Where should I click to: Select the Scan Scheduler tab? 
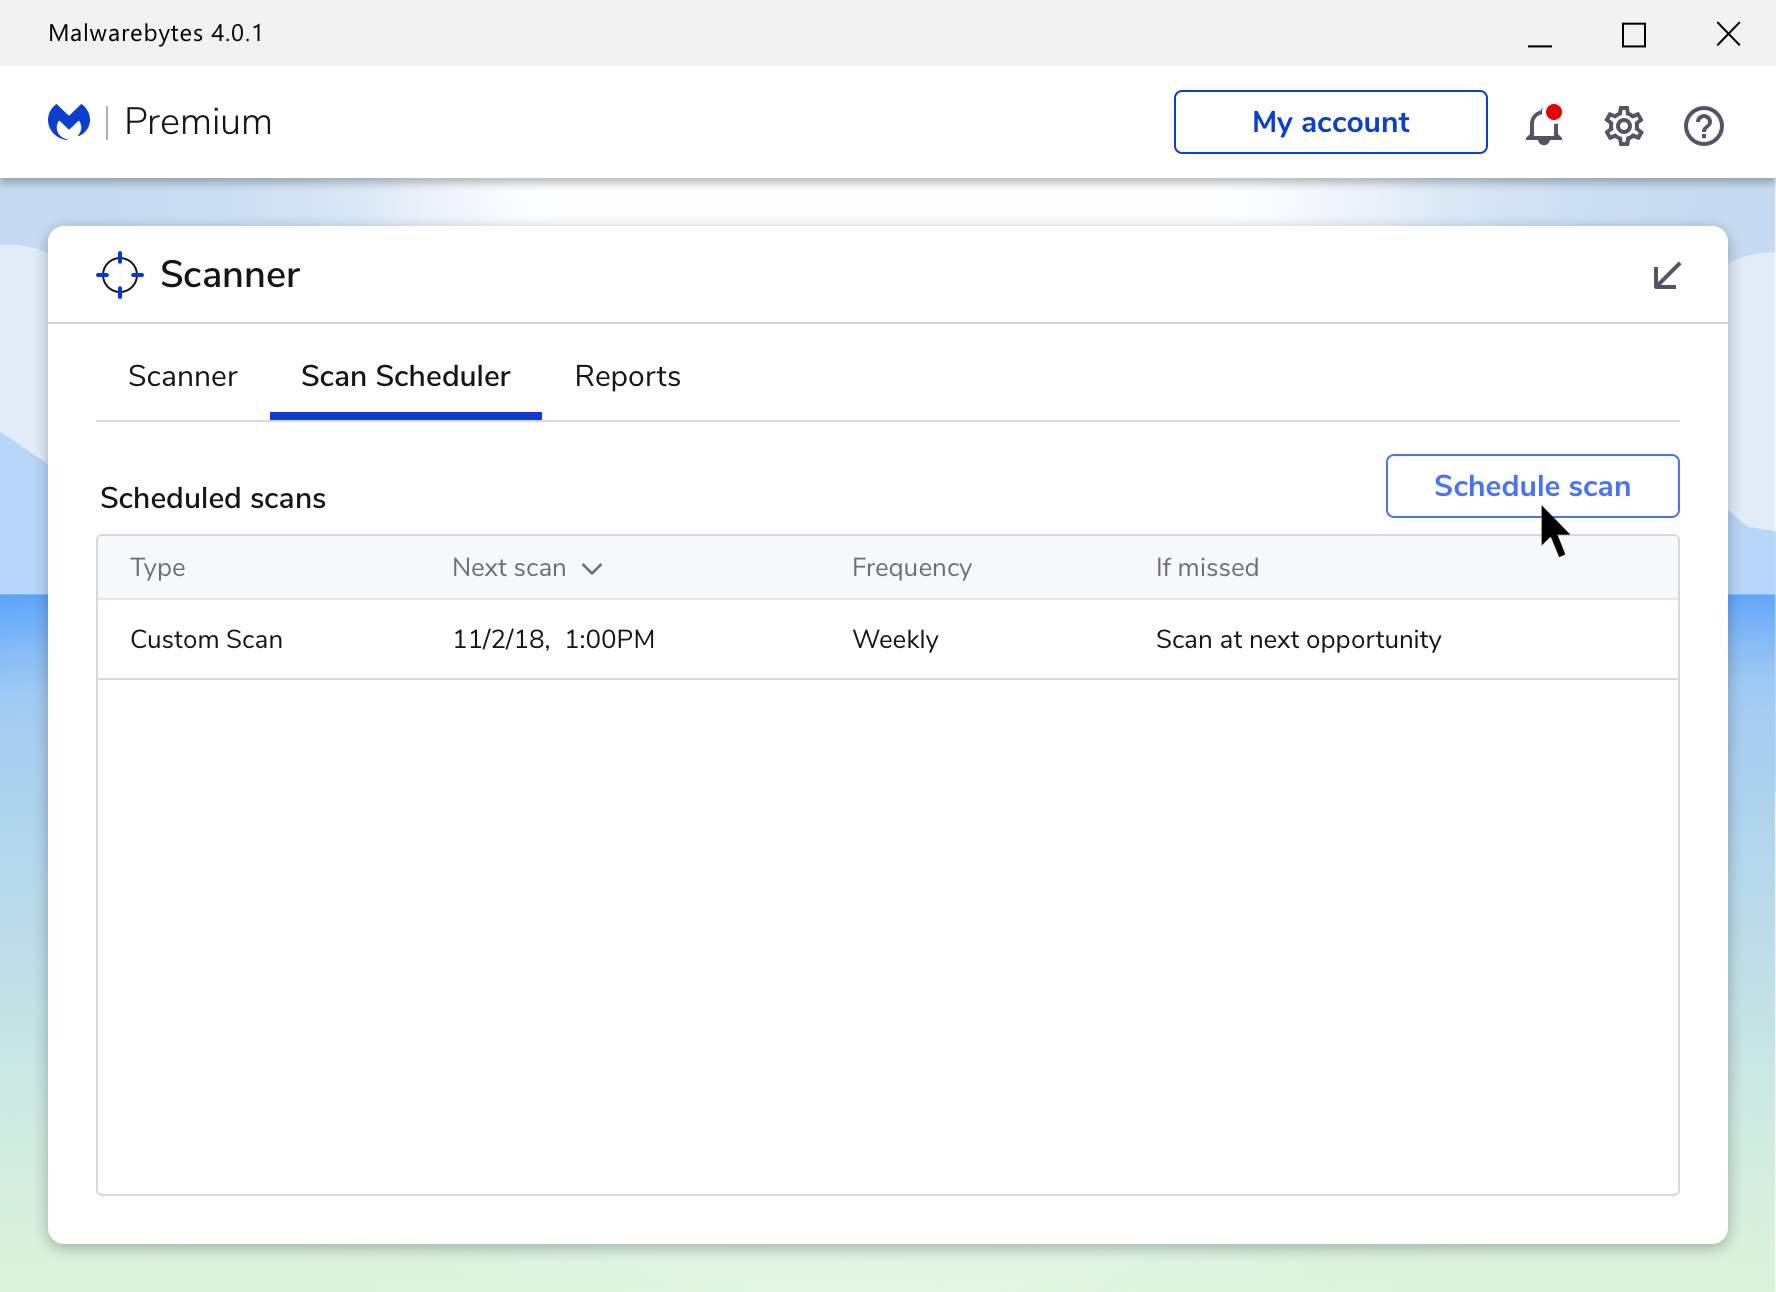click(x=406, y=376)
